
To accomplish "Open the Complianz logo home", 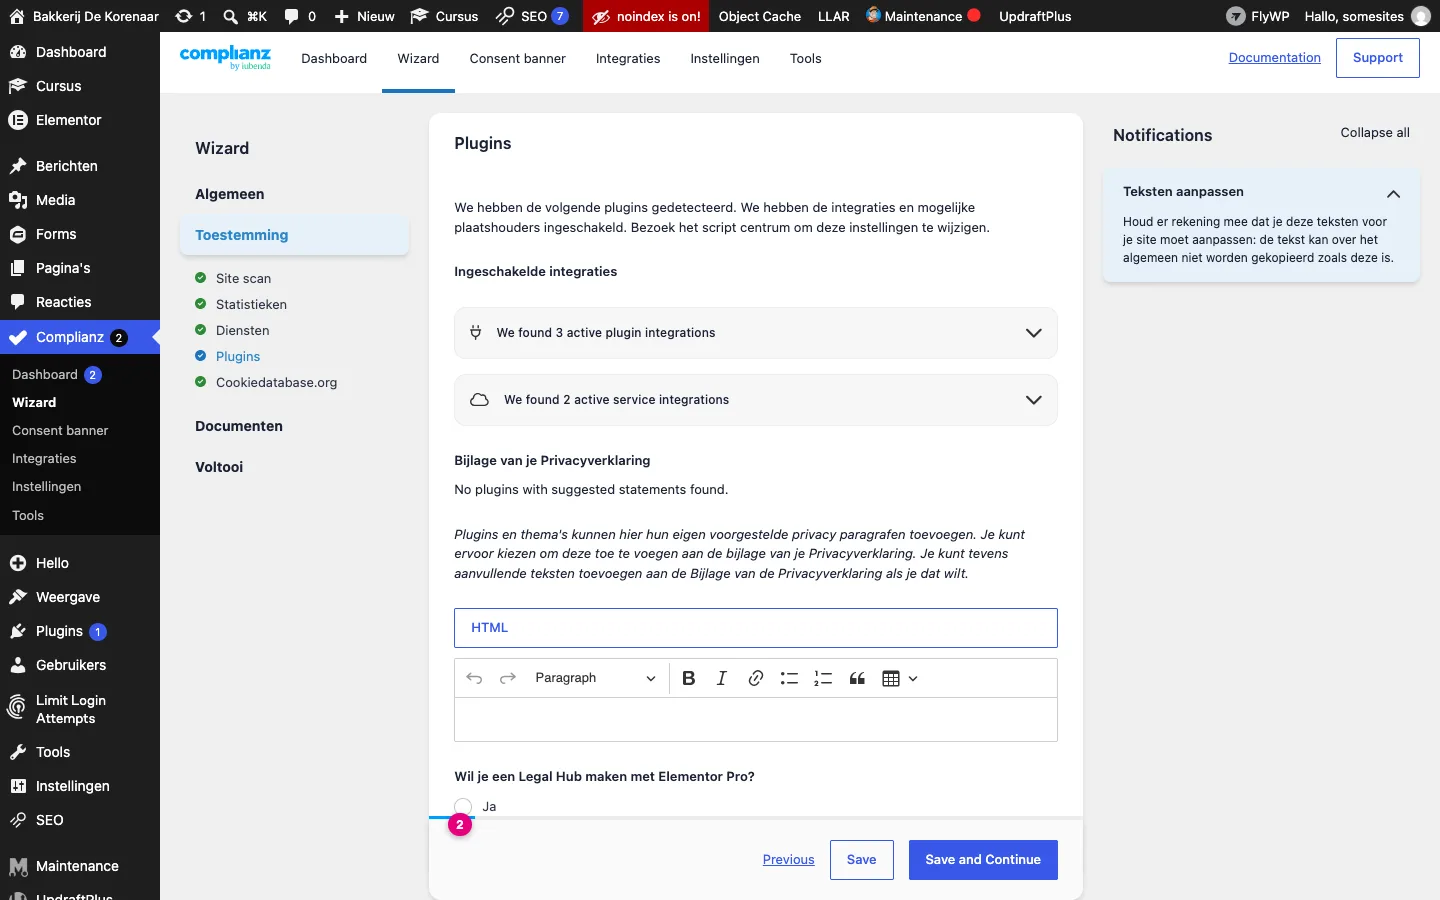I will point(225,58).
